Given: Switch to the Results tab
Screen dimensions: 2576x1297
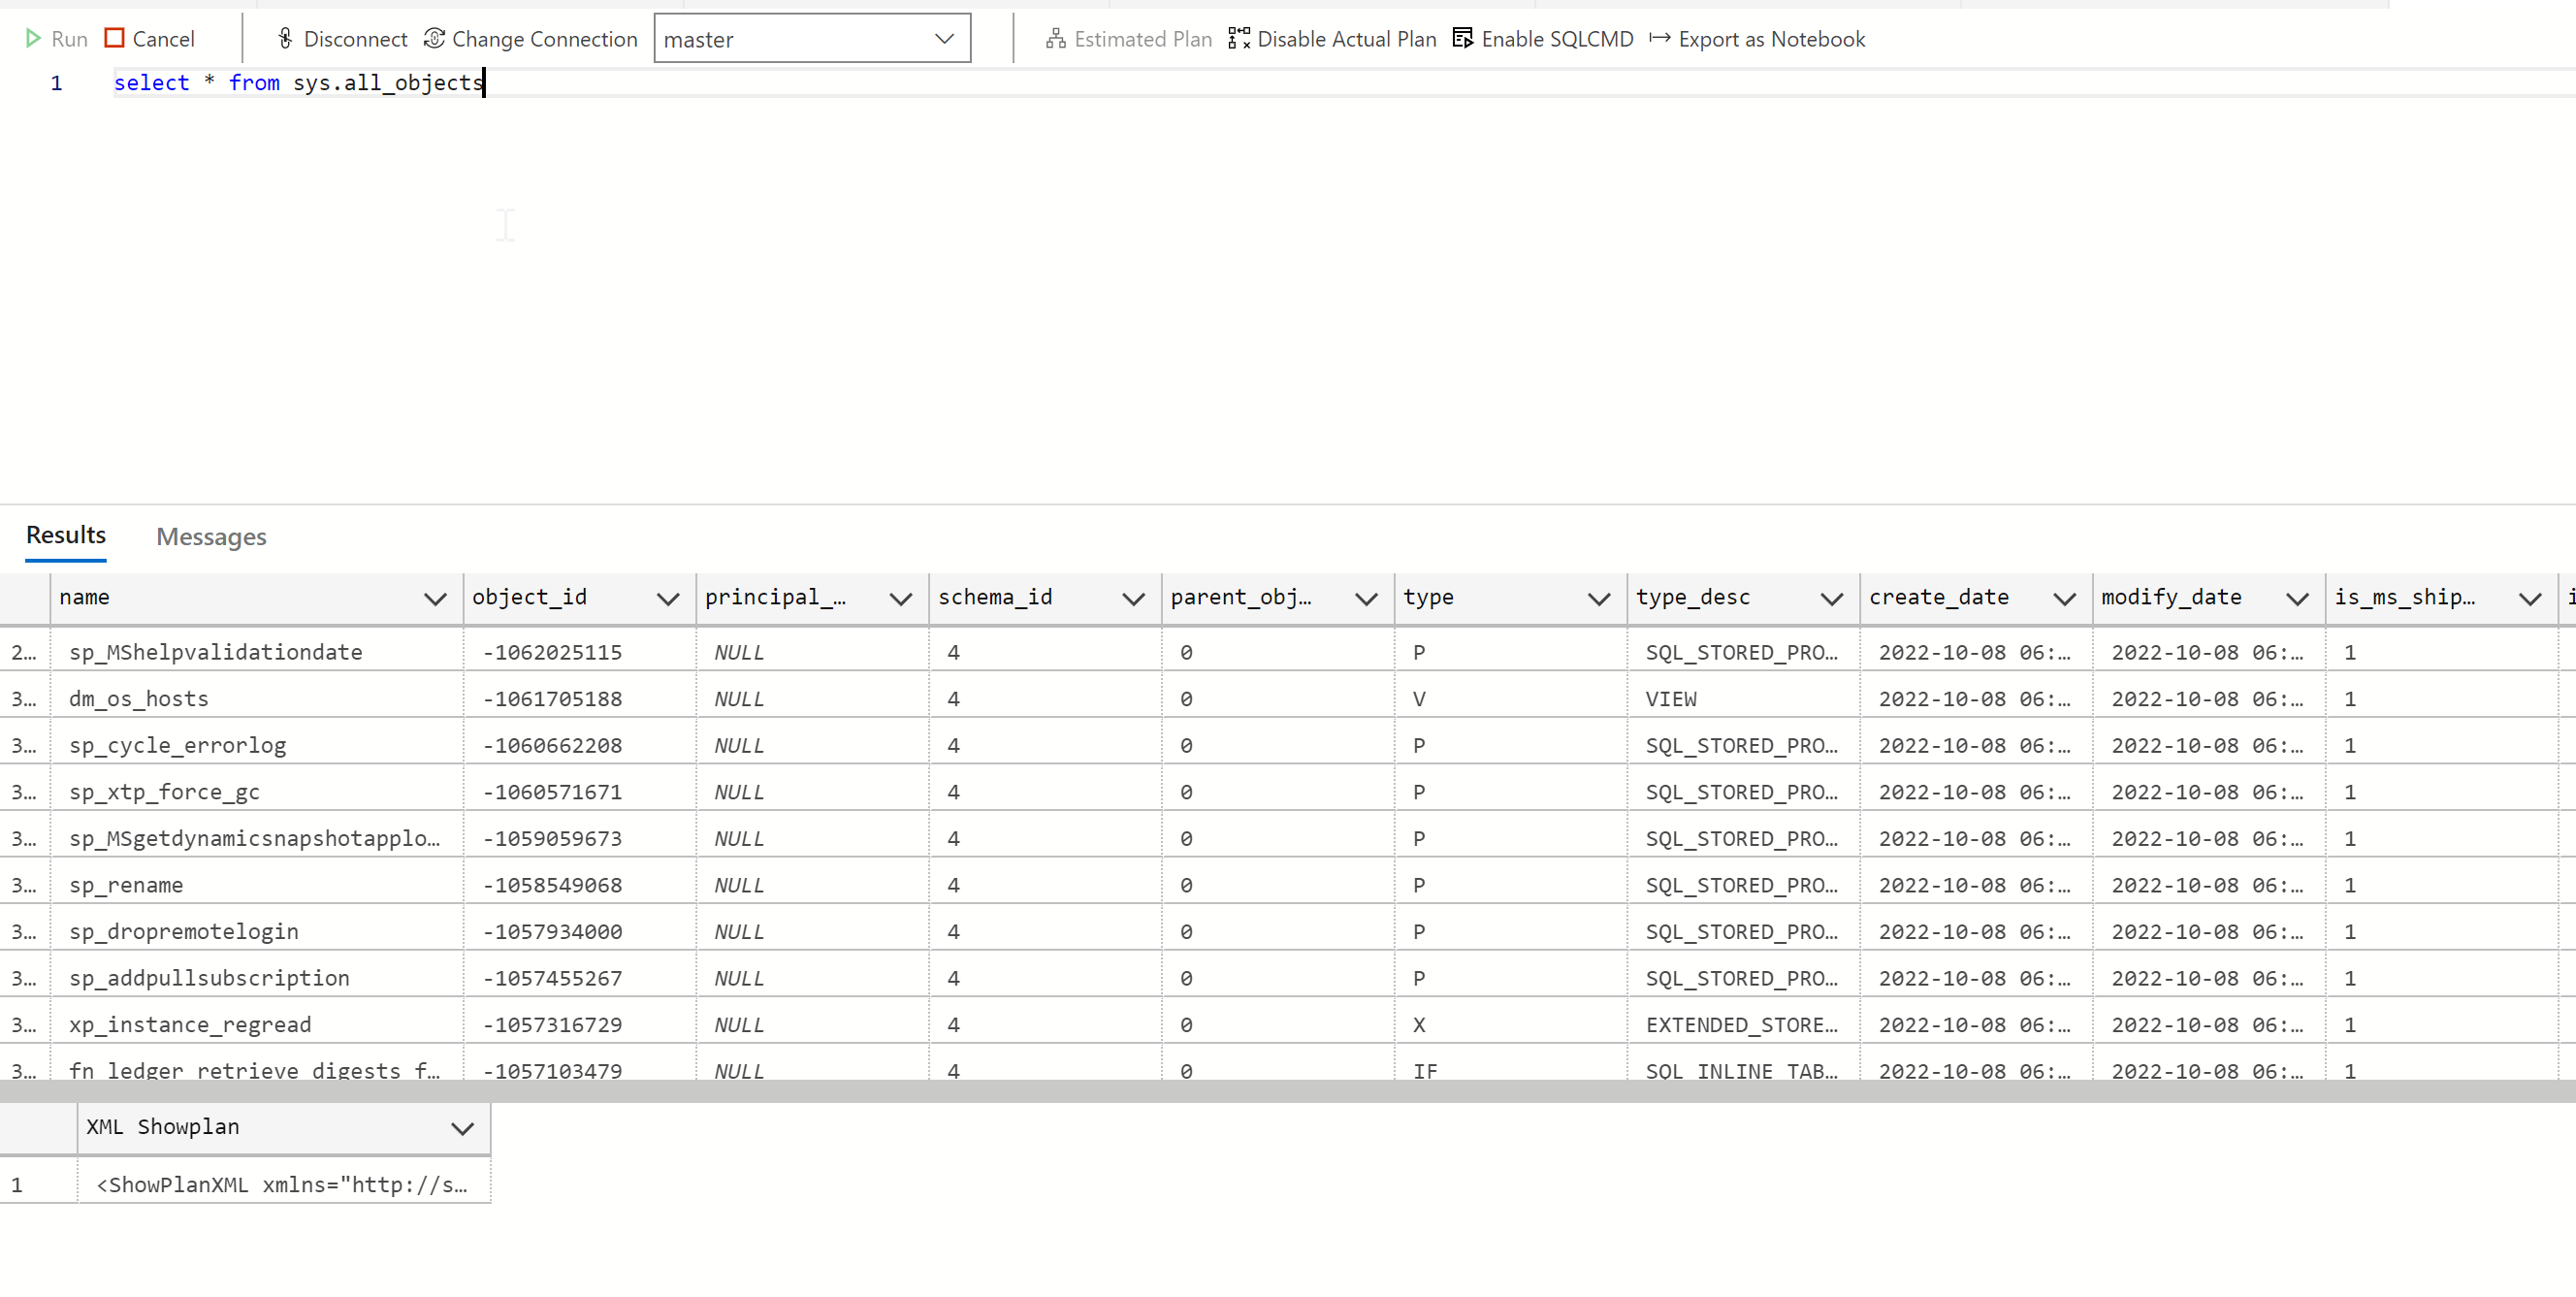Looking at the screenshot, I should [65, 535].
